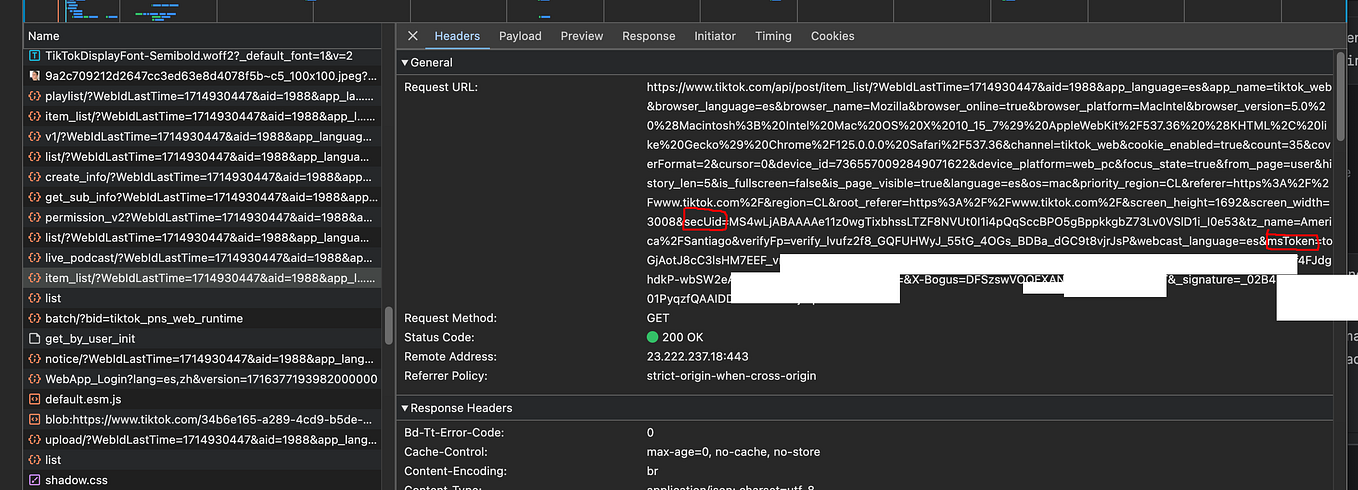
Task: Collapse the Response Headers section
Action: (x=404, y=408)
